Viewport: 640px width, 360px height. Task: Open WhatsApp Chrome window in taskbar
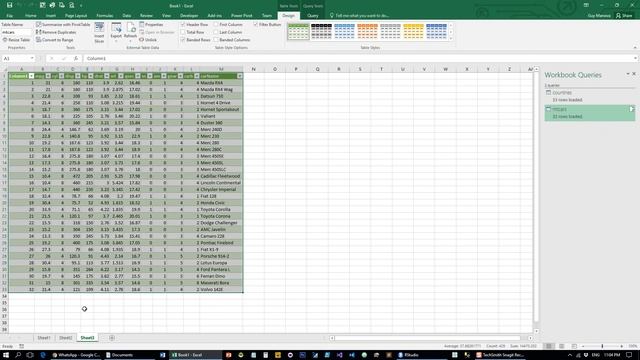pyautogui.click(x=76, y=355)
